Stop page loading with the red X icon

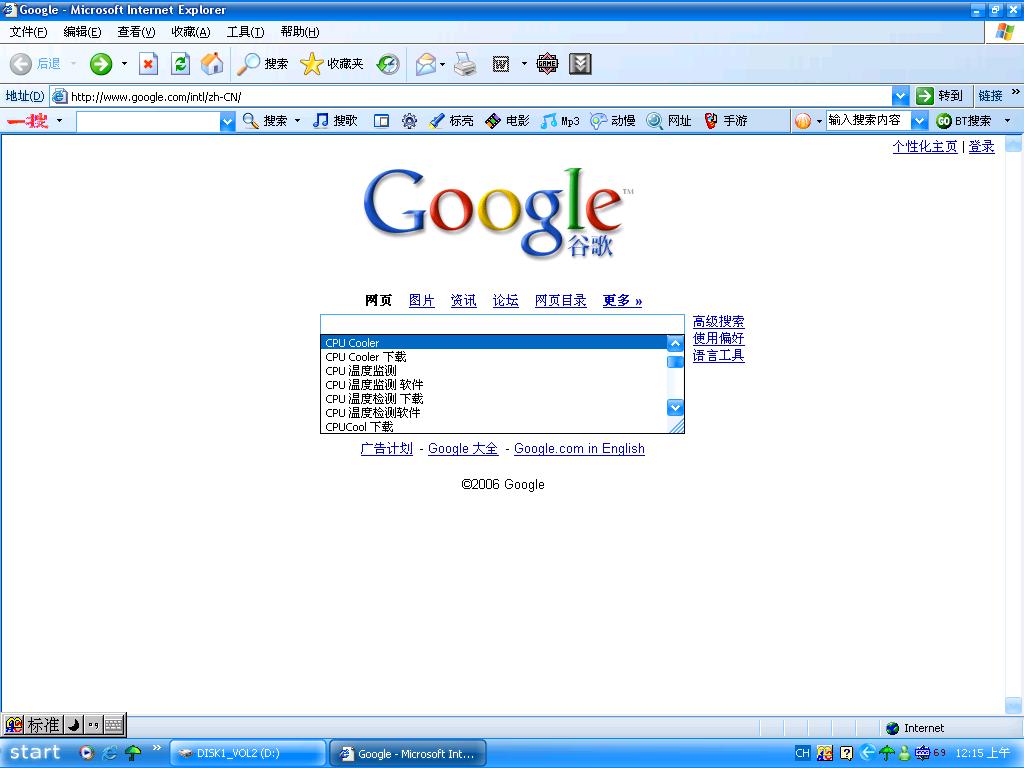click(x=148, y=63)
